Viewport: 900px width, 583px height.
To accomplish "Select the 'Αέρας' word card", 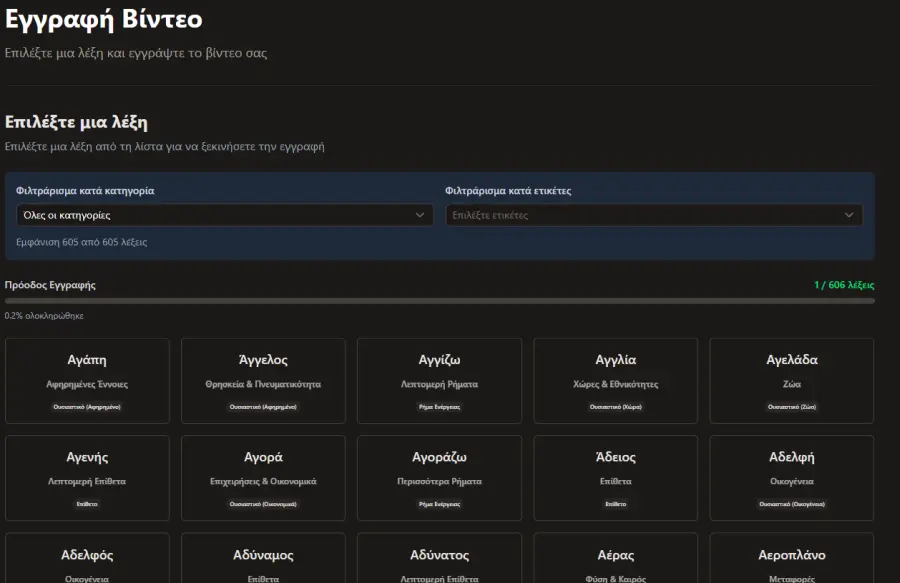I will tap(616, 558).
